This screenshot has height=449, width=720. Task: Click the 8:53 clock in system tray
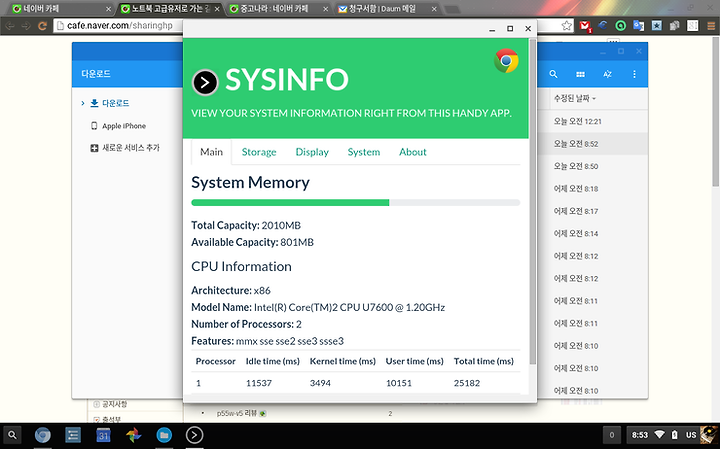[x=640, y=435]
